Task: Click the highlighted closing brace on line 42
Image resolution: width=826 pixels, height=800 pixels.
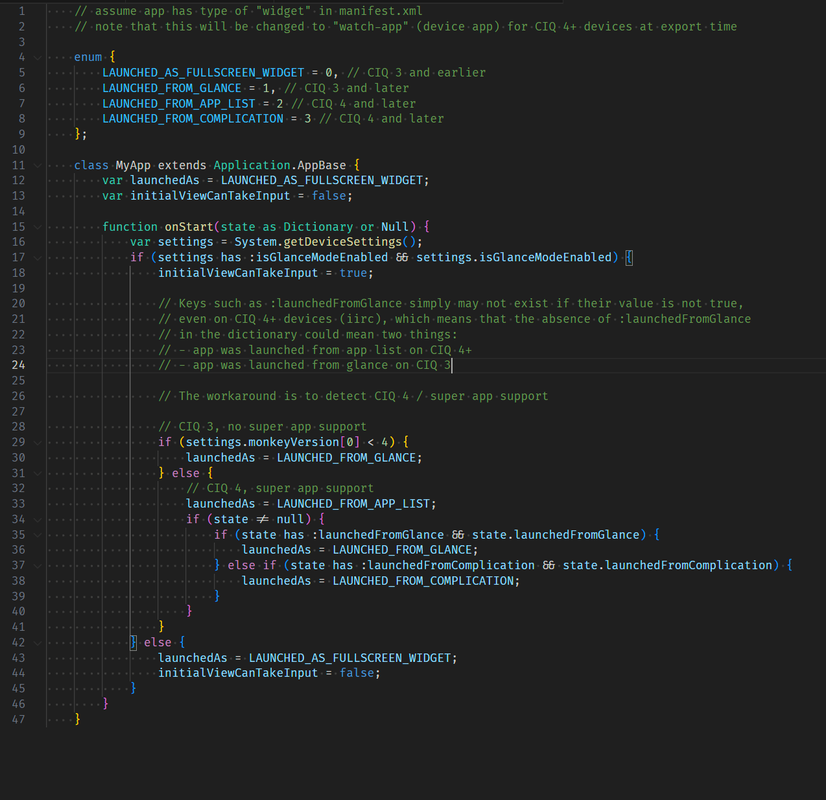Action: coord(133,643)
